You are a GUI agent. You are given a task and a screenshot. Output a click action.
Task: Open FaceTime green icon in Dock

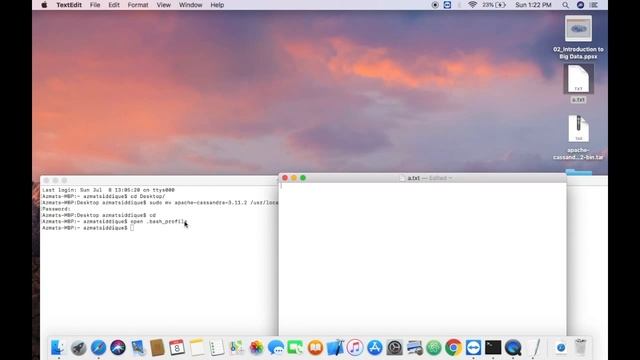pyautogui.click(x=296, y=348)
